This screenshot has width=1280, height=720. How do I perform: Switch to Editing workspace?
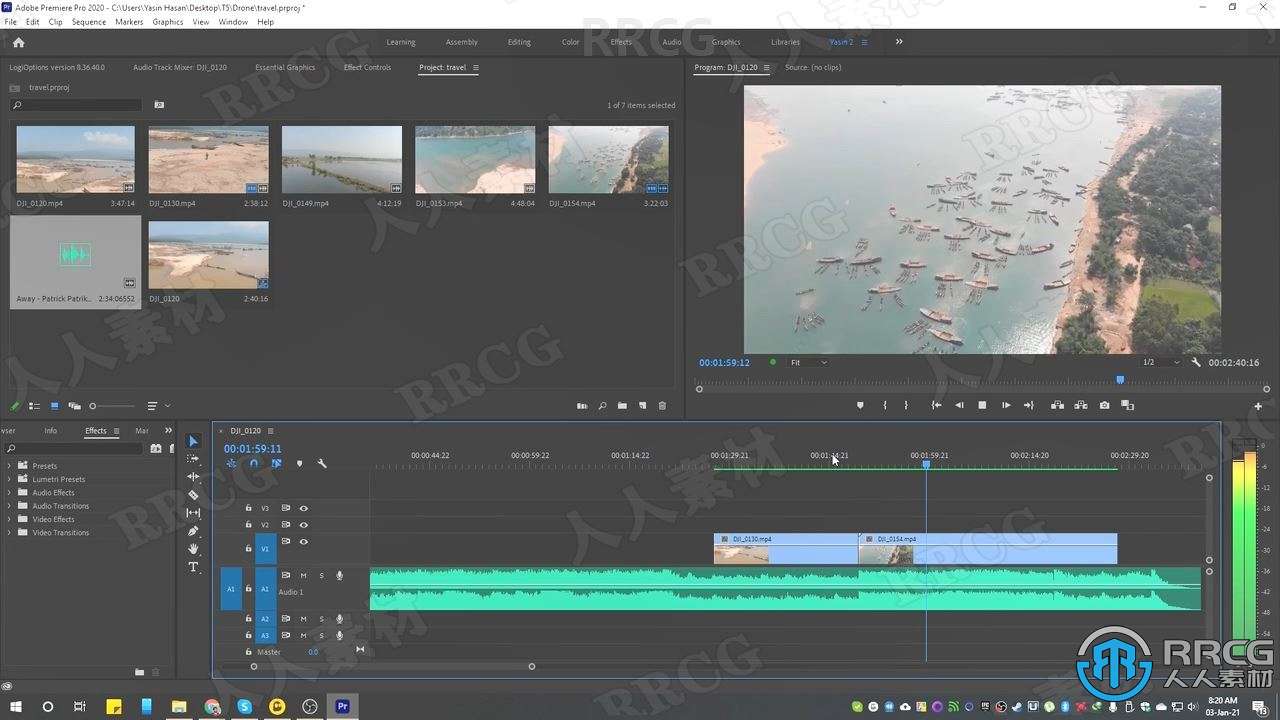(519, 42)
